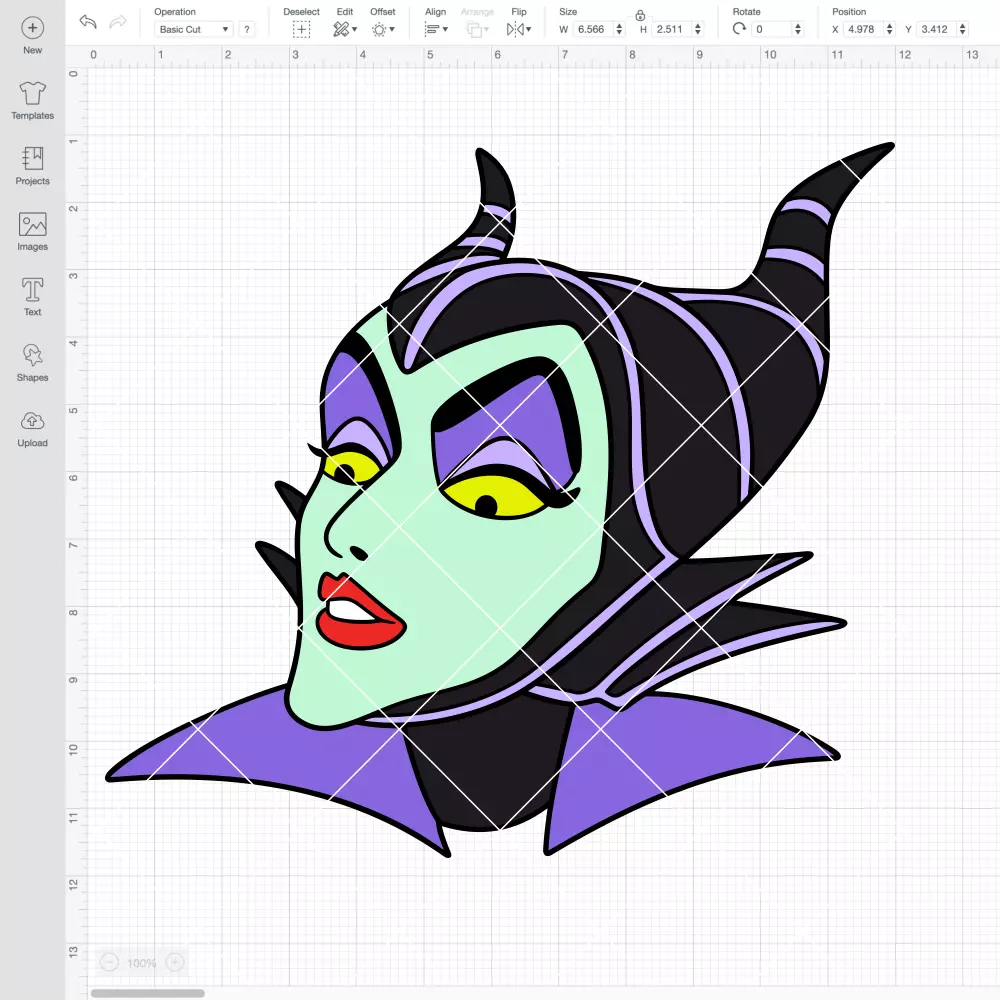Click the Height input field
Viewport: 1000px width, 1000px height.
(672, 29)
